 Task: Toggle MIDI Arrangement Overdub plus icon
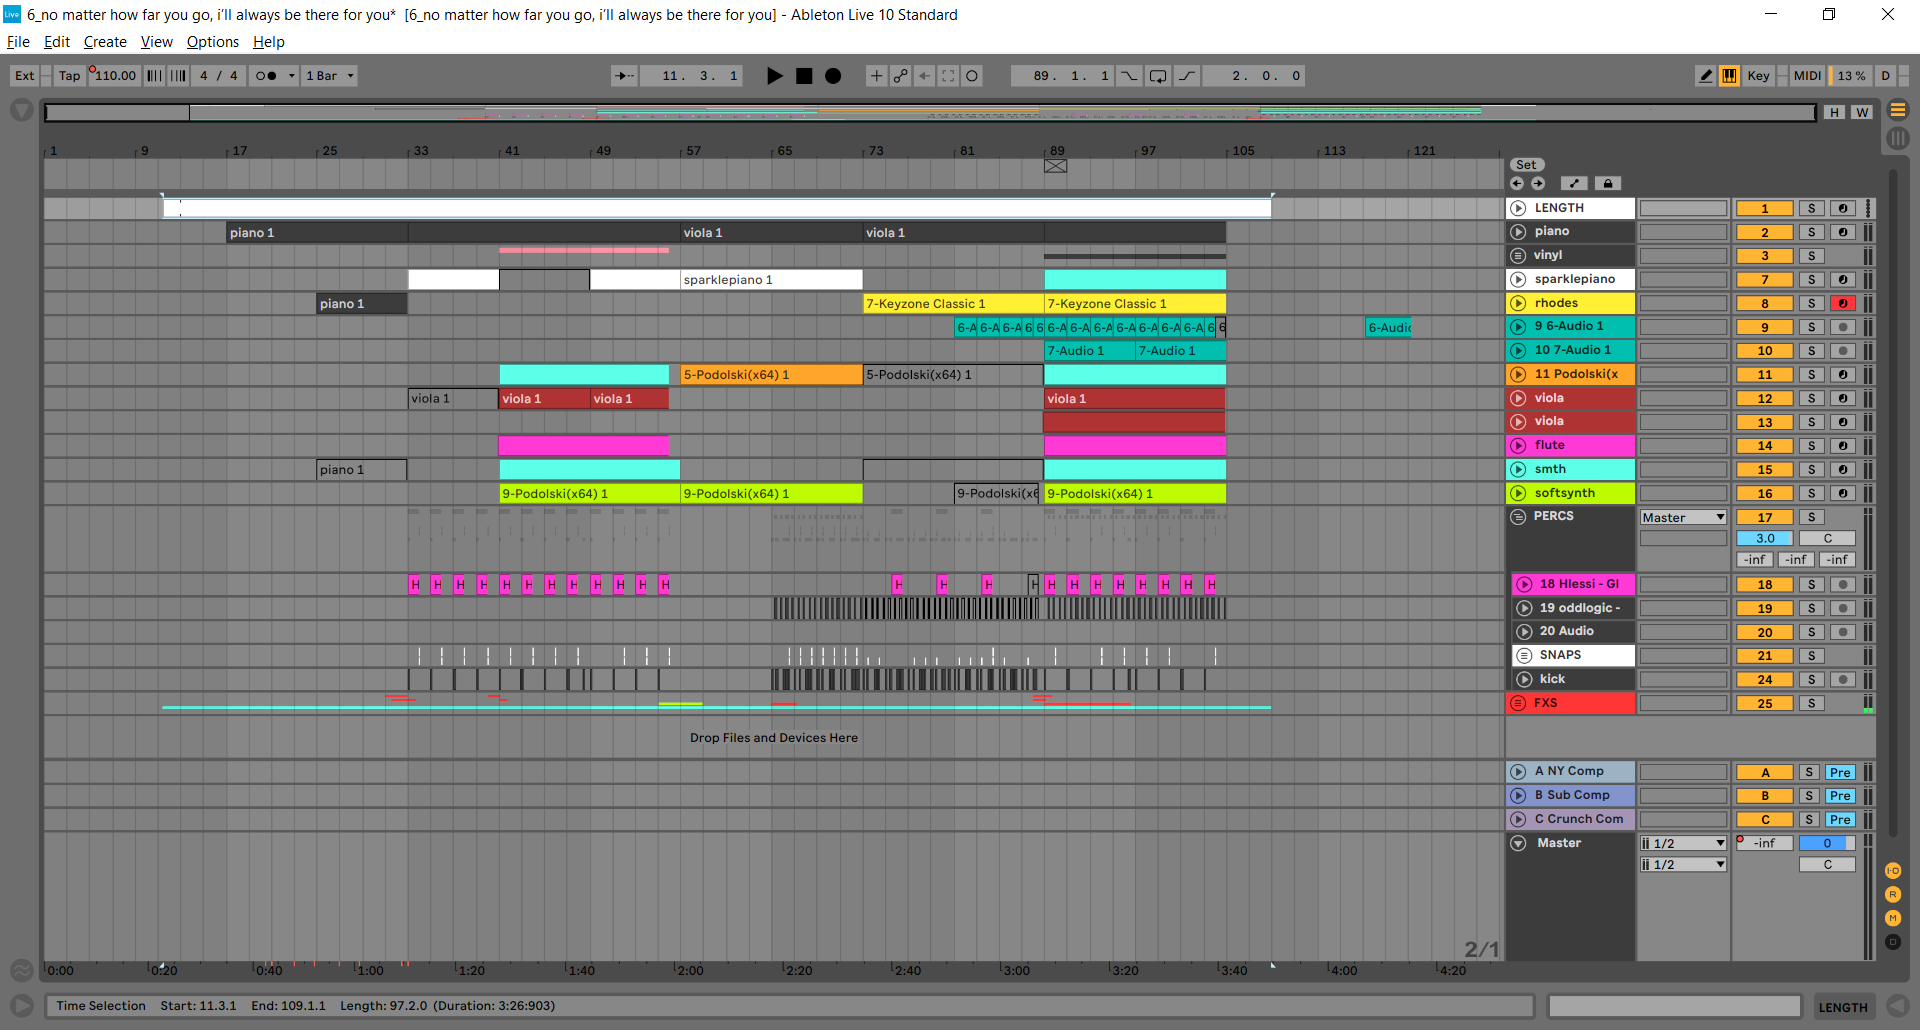click(x=876, y=76)
